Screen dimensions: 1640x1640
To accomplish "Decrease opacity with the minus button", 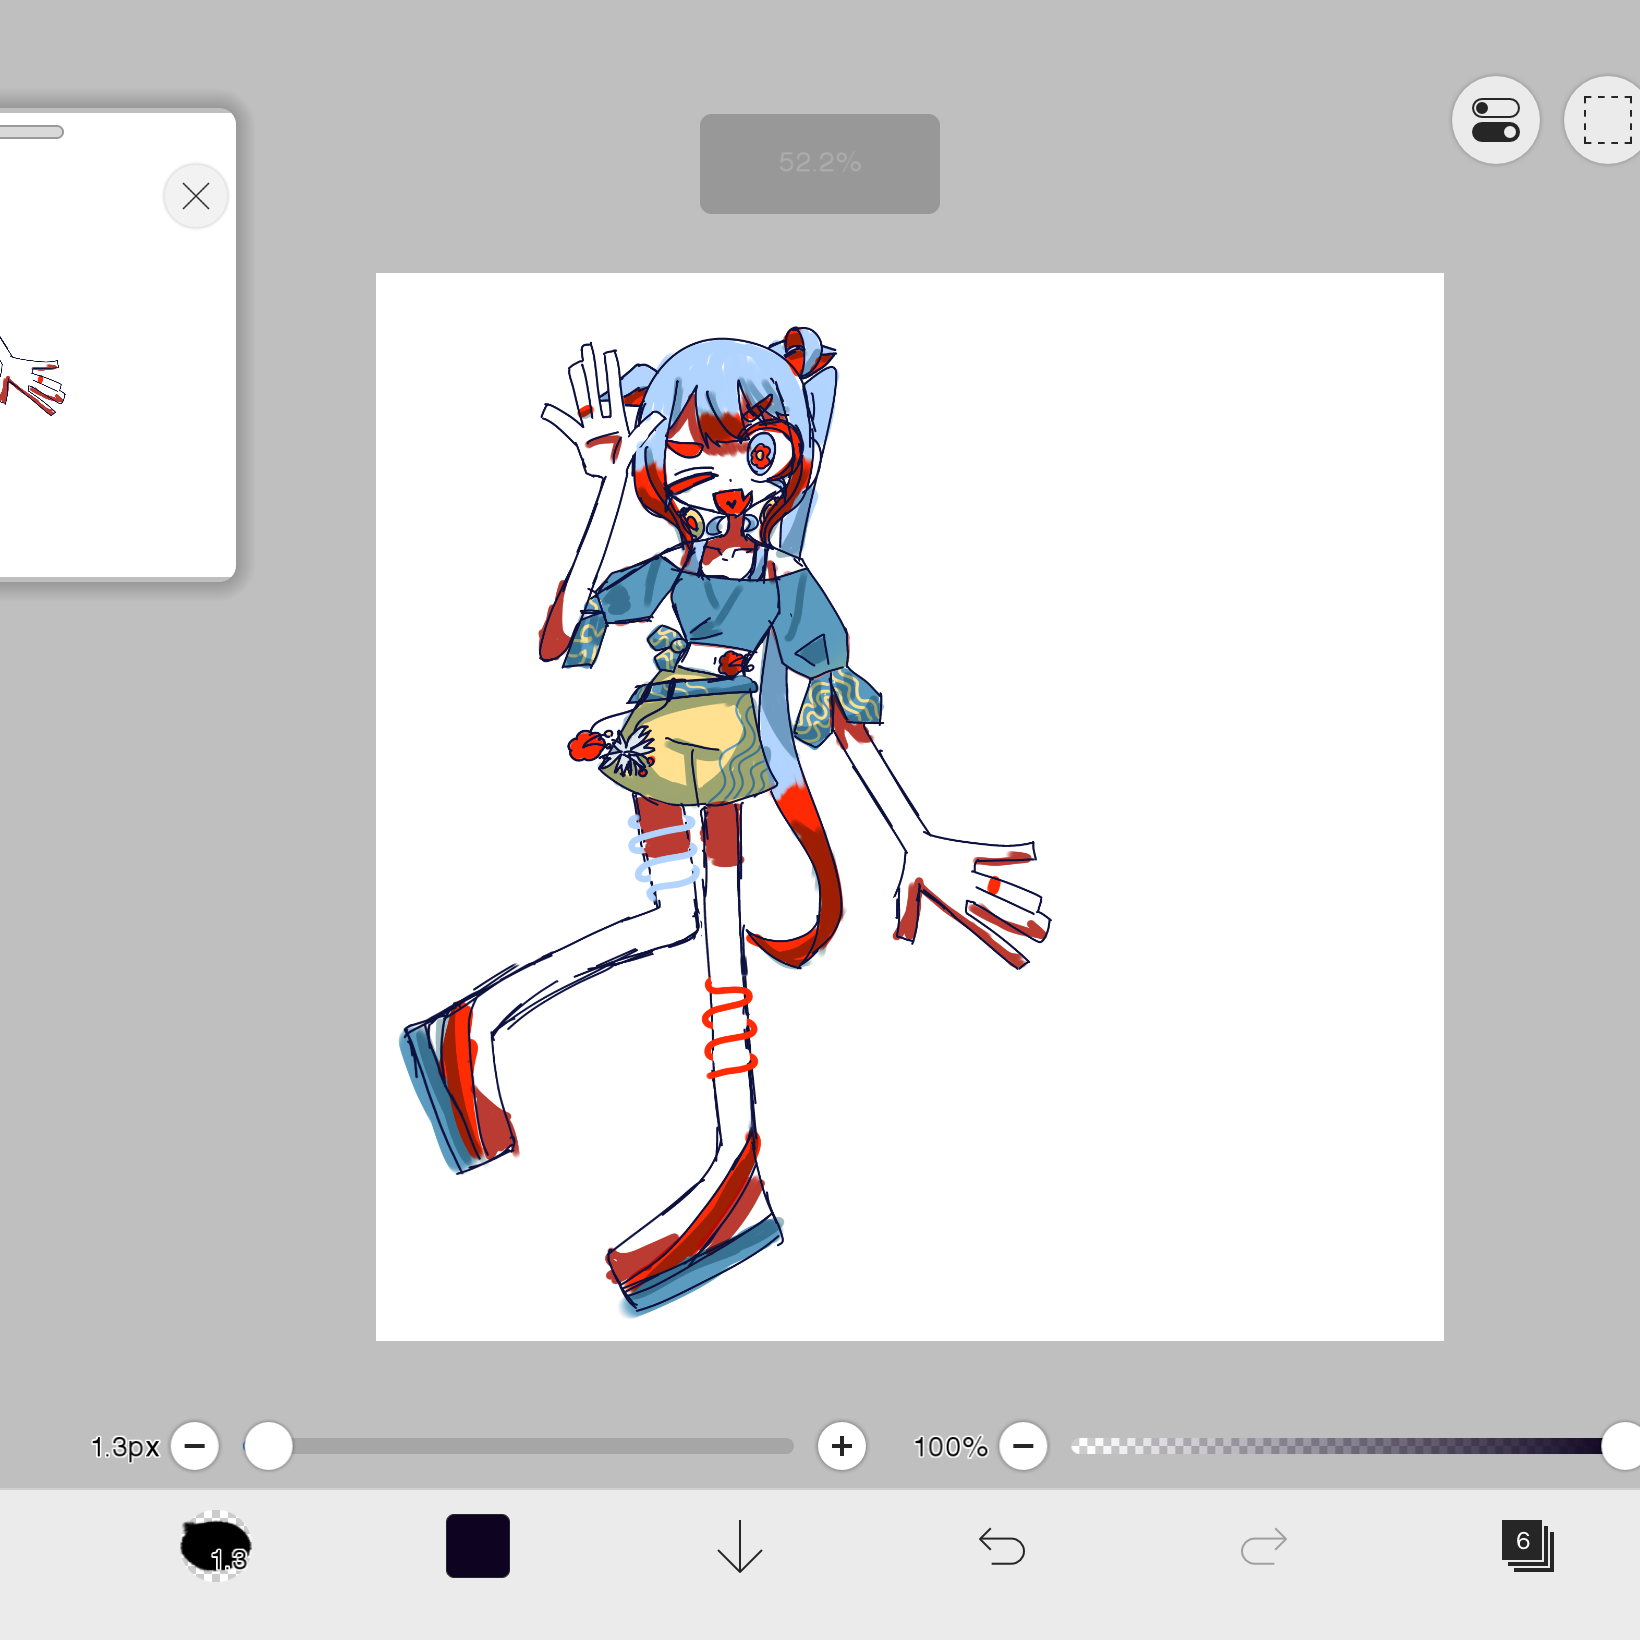I will (1023, 1446).
